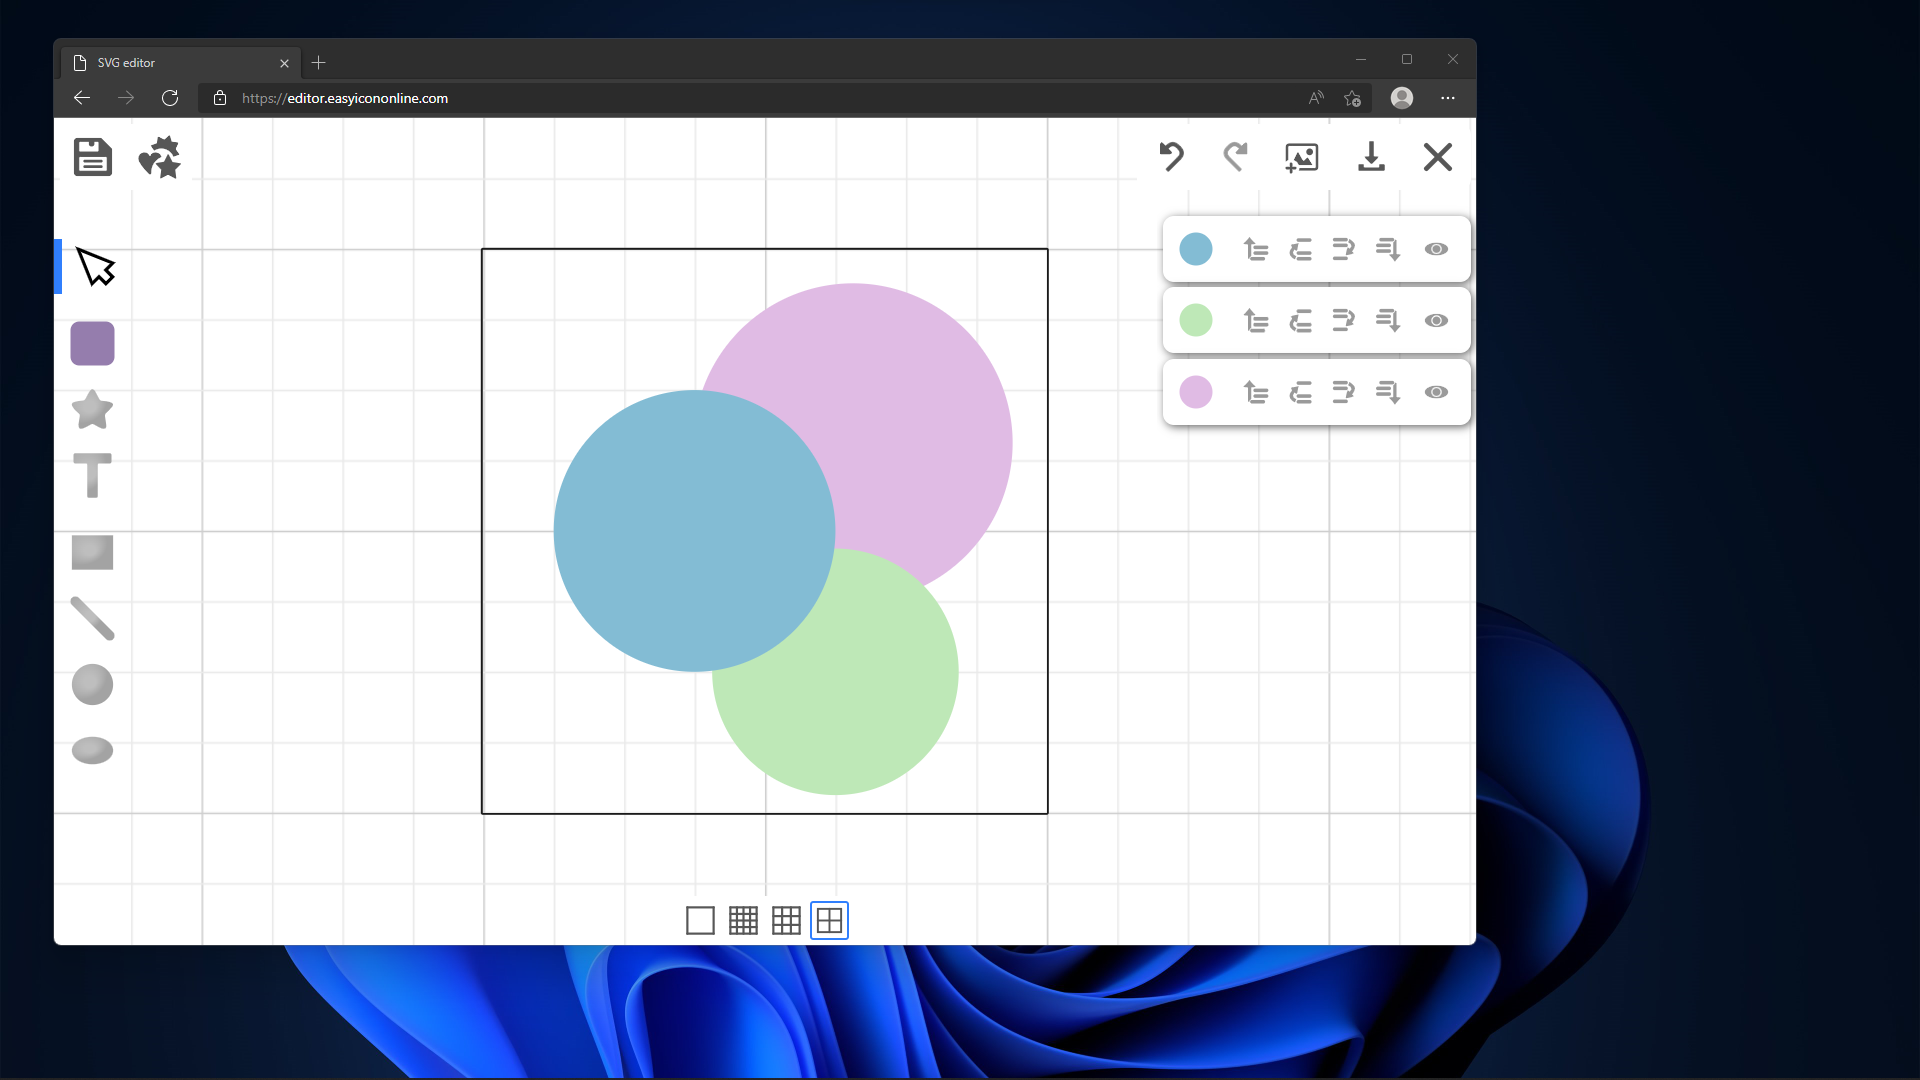This screenshot has width=1920, height=1080.
Task: Select the circle drawing tool
Action: click(92, 685)
